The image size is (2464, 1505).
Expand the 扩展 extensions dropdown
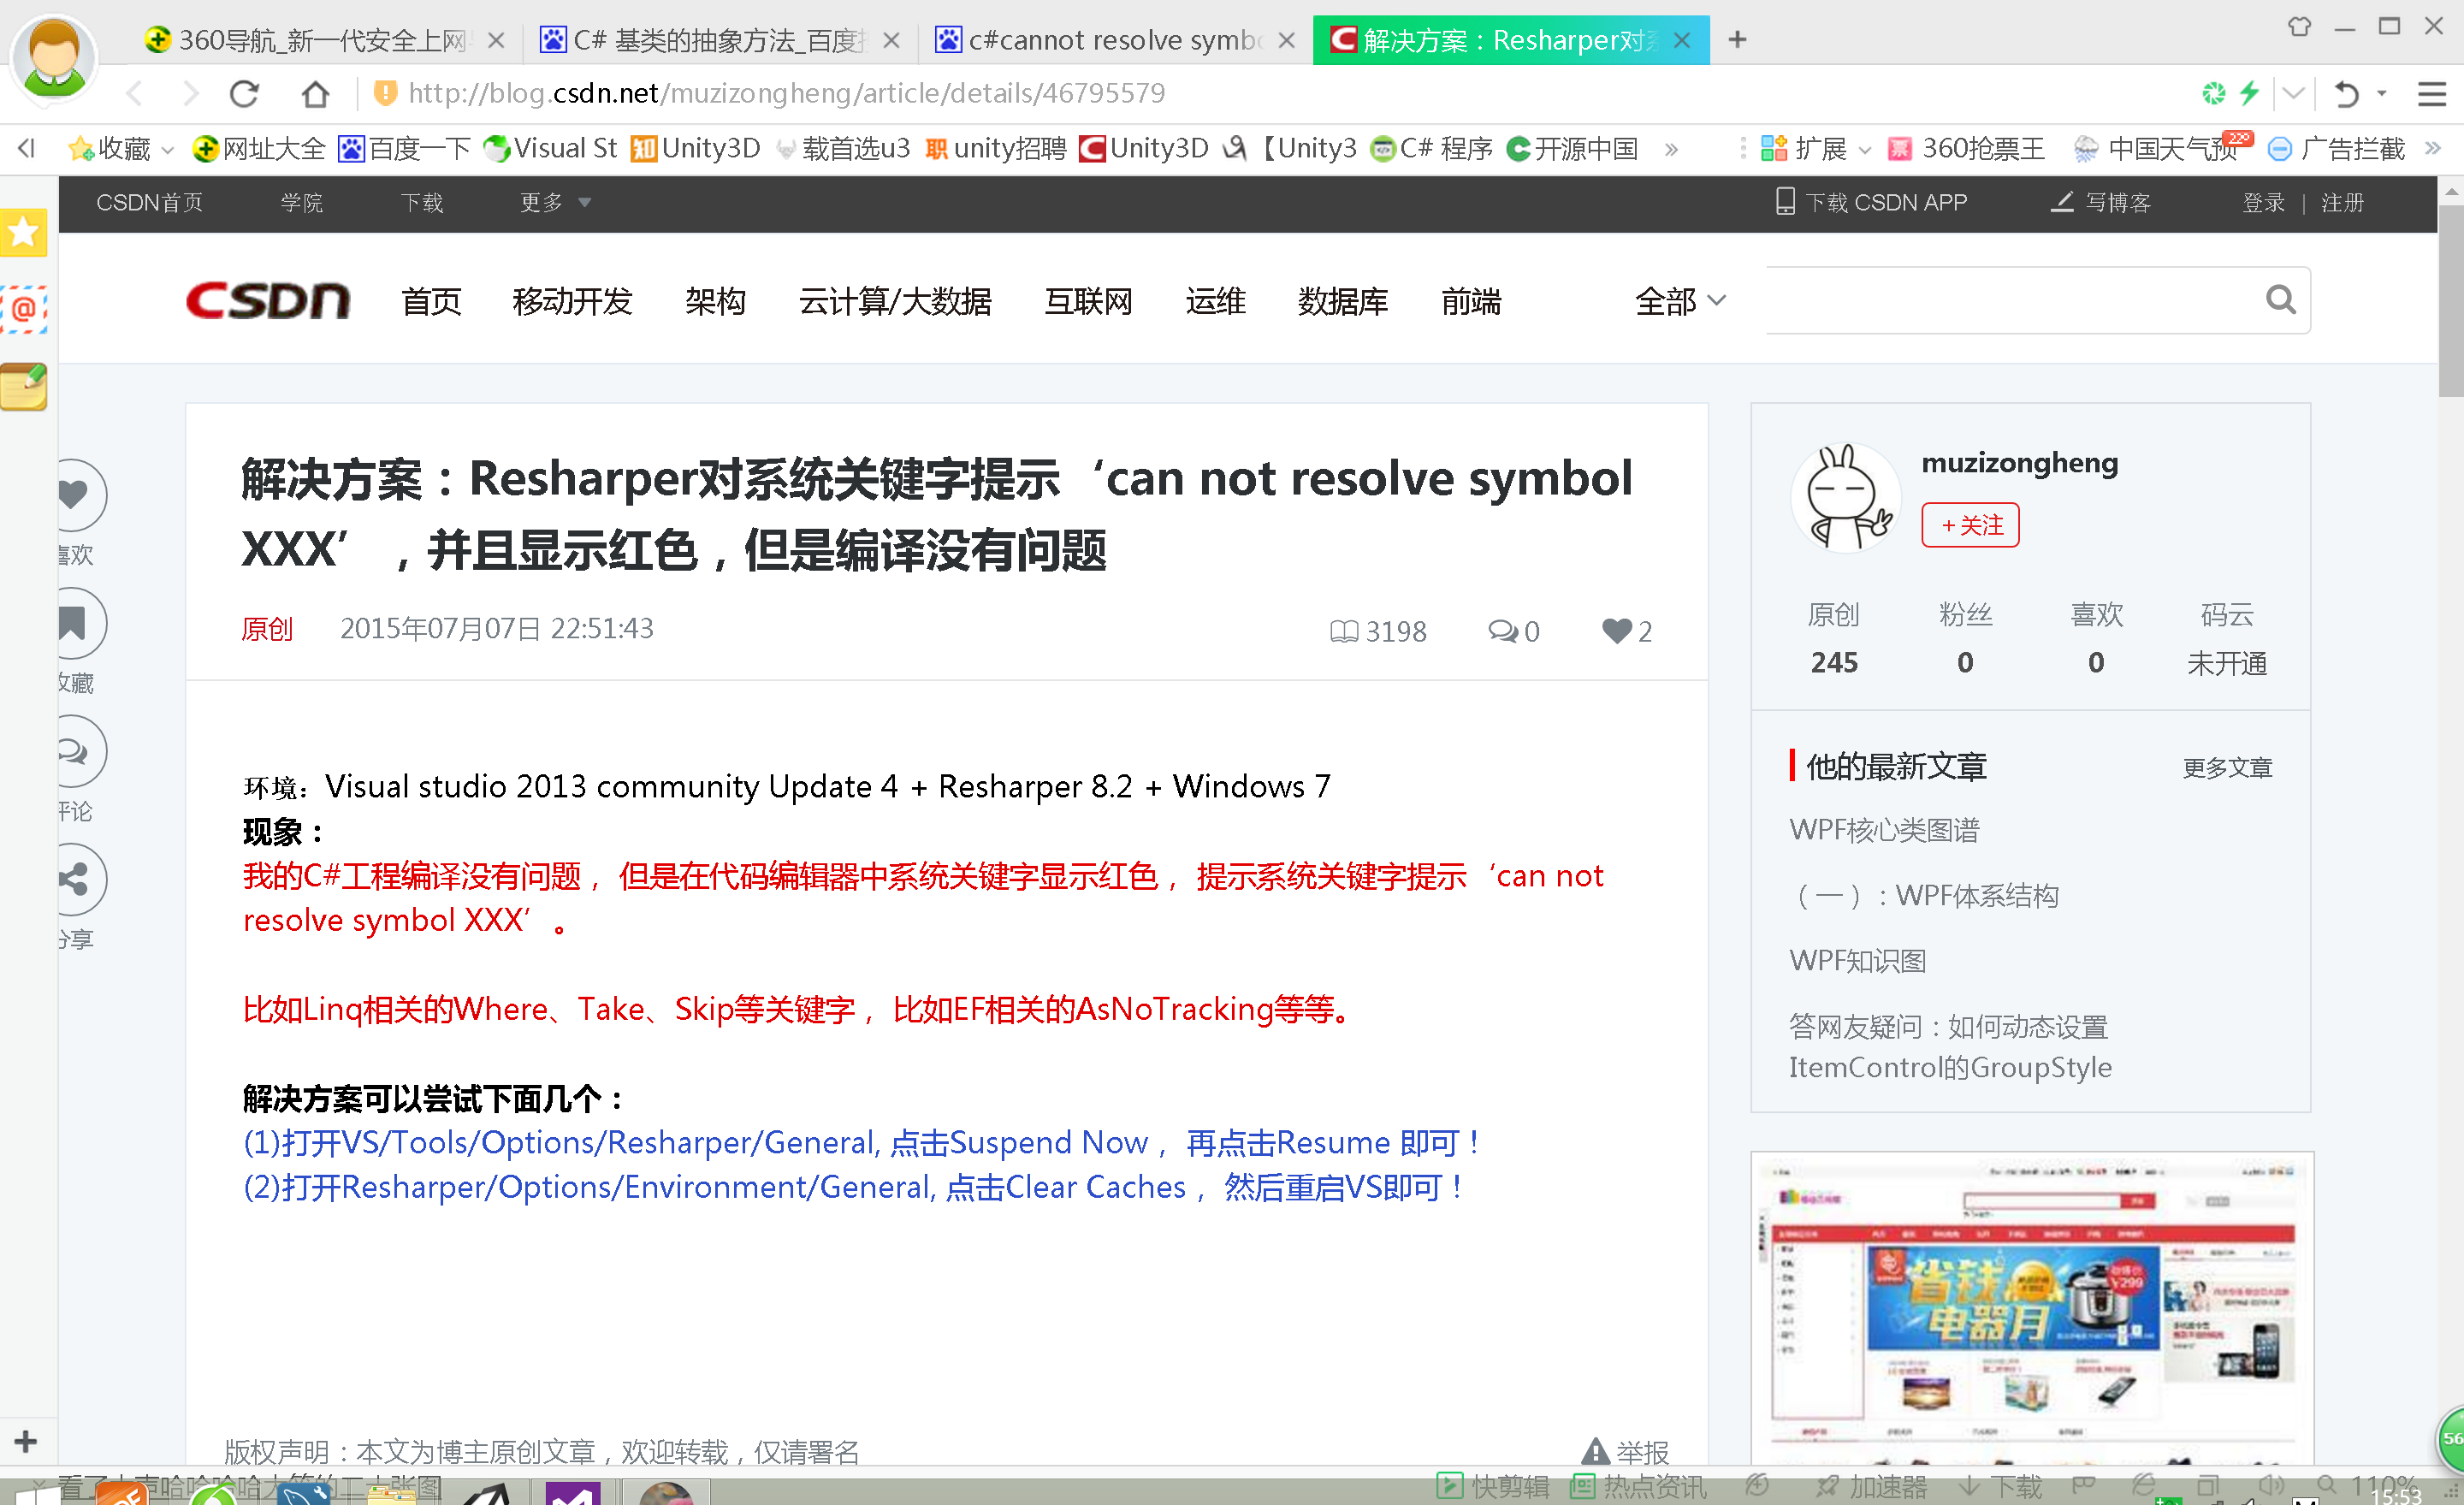coord(1865,150)
